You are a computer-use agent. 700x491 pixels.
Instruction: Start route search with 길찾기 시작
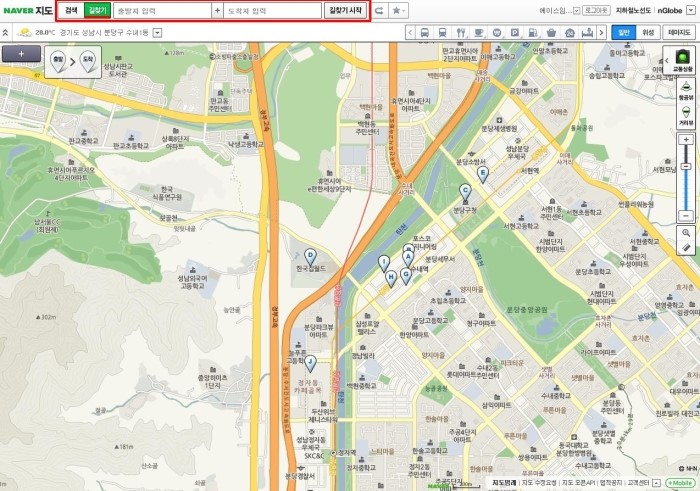pos(346,10)
